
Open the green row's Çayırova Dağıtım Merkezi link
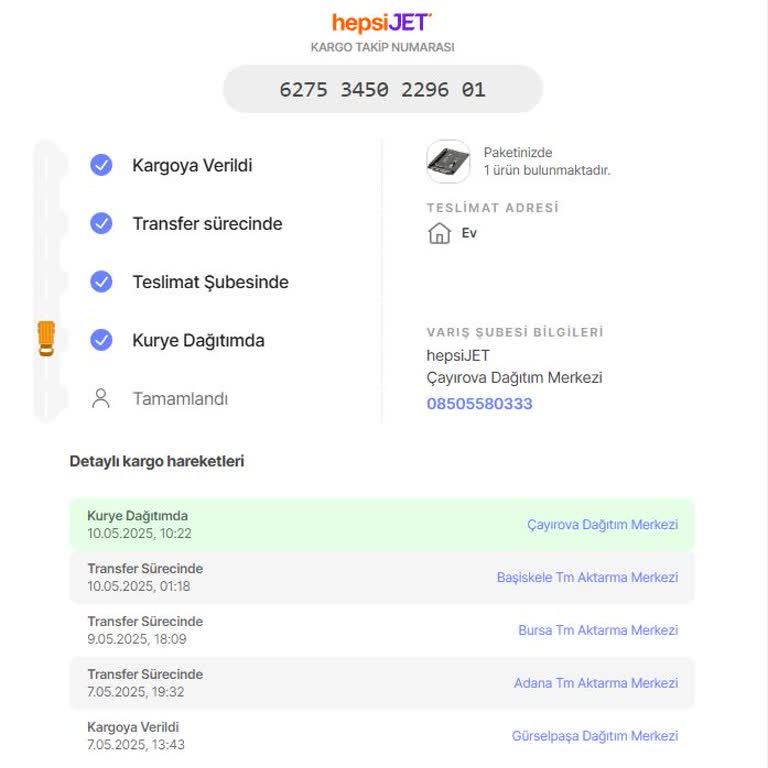point(602,525)
